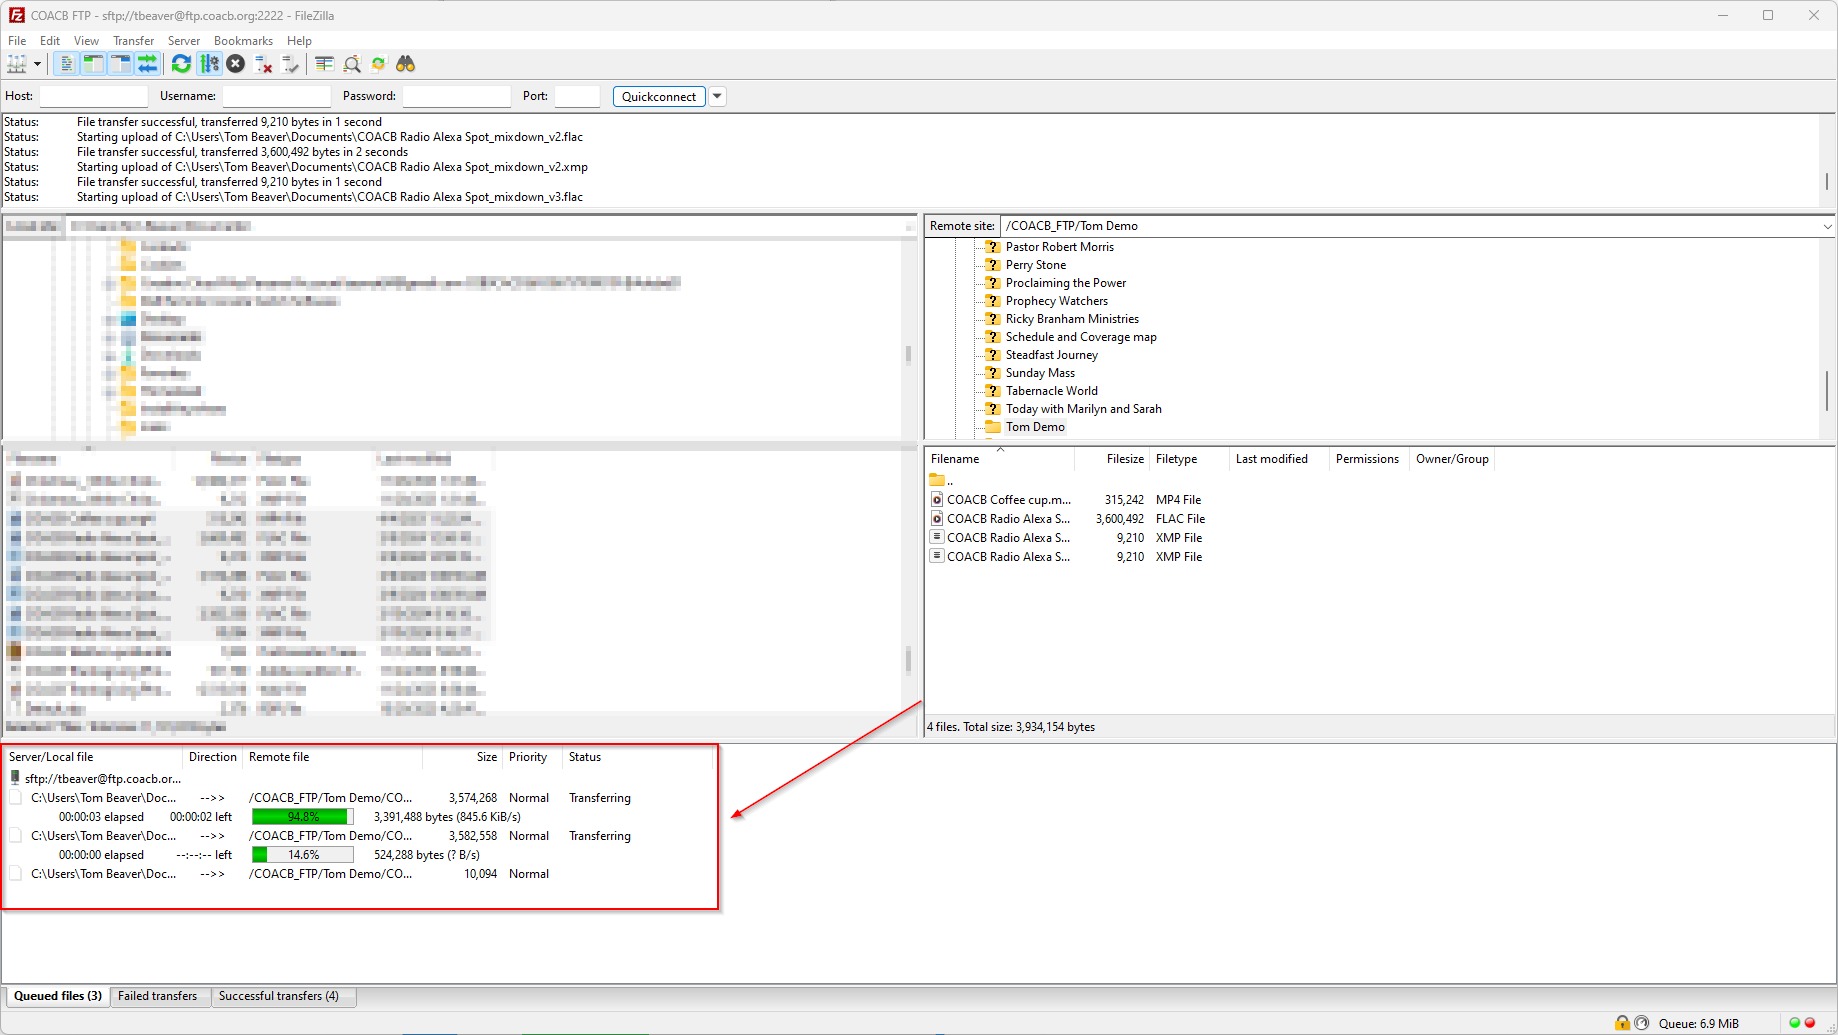Image resolution: width=1838 pixels, height=1035 pixels.
Task: Select Tom Demo folder in remote tree
Action: point(1034,427)
